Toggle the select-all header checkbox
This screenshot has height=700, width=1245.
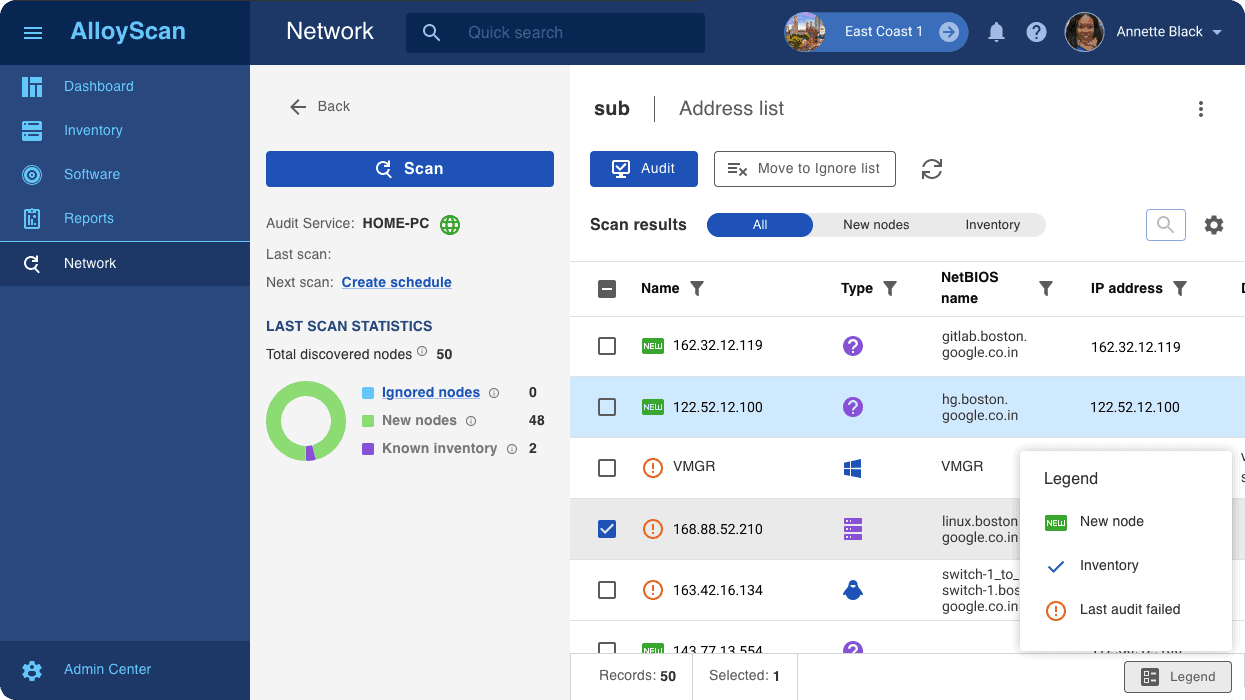pyautogui.click(x=607, y=289)
